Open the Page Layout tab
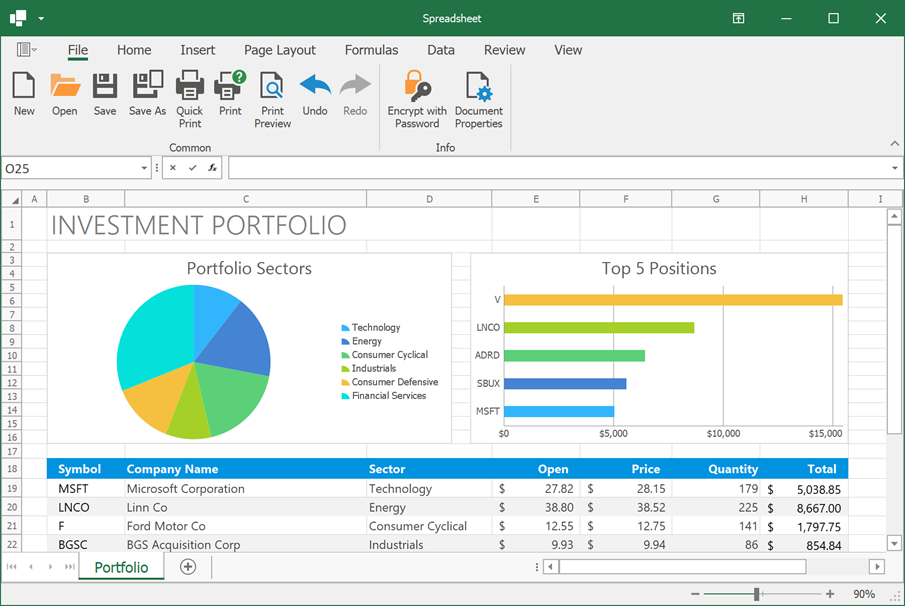This screenshot has height=606, width=906. [280, 50]
